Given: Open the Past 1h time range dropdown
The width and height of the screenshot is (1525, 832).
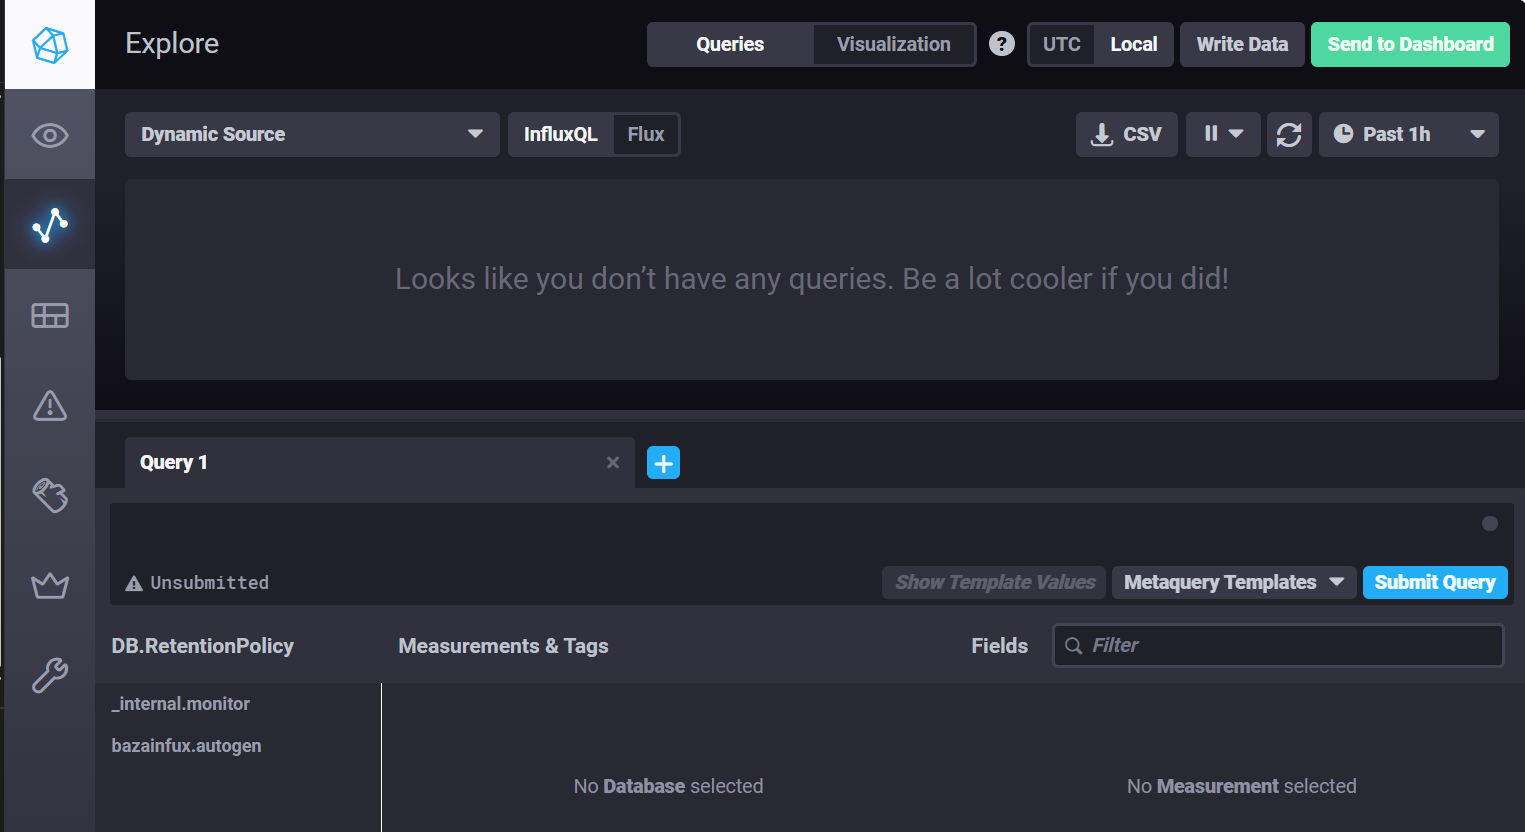Looking at the screenshot, I should point(1408,134).
